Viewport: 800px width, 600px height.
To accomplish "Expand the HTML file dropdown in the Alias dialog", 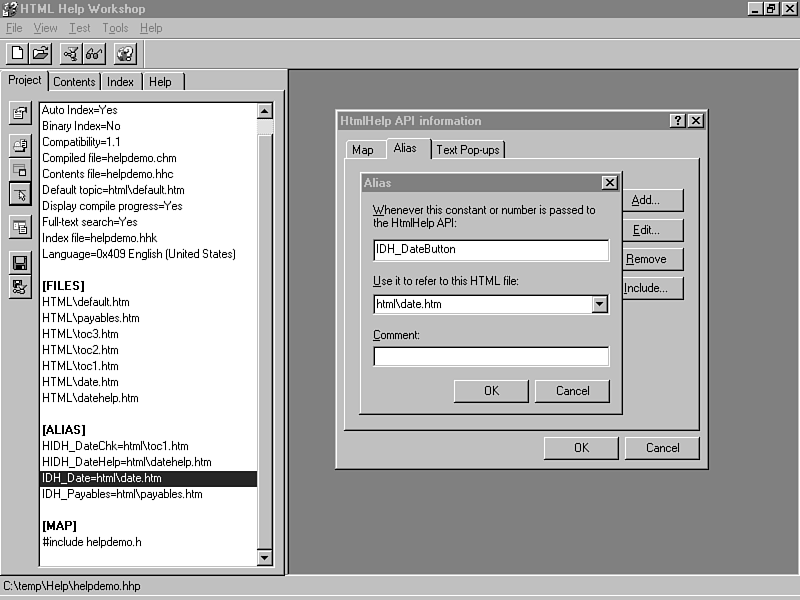I will 600,304.
